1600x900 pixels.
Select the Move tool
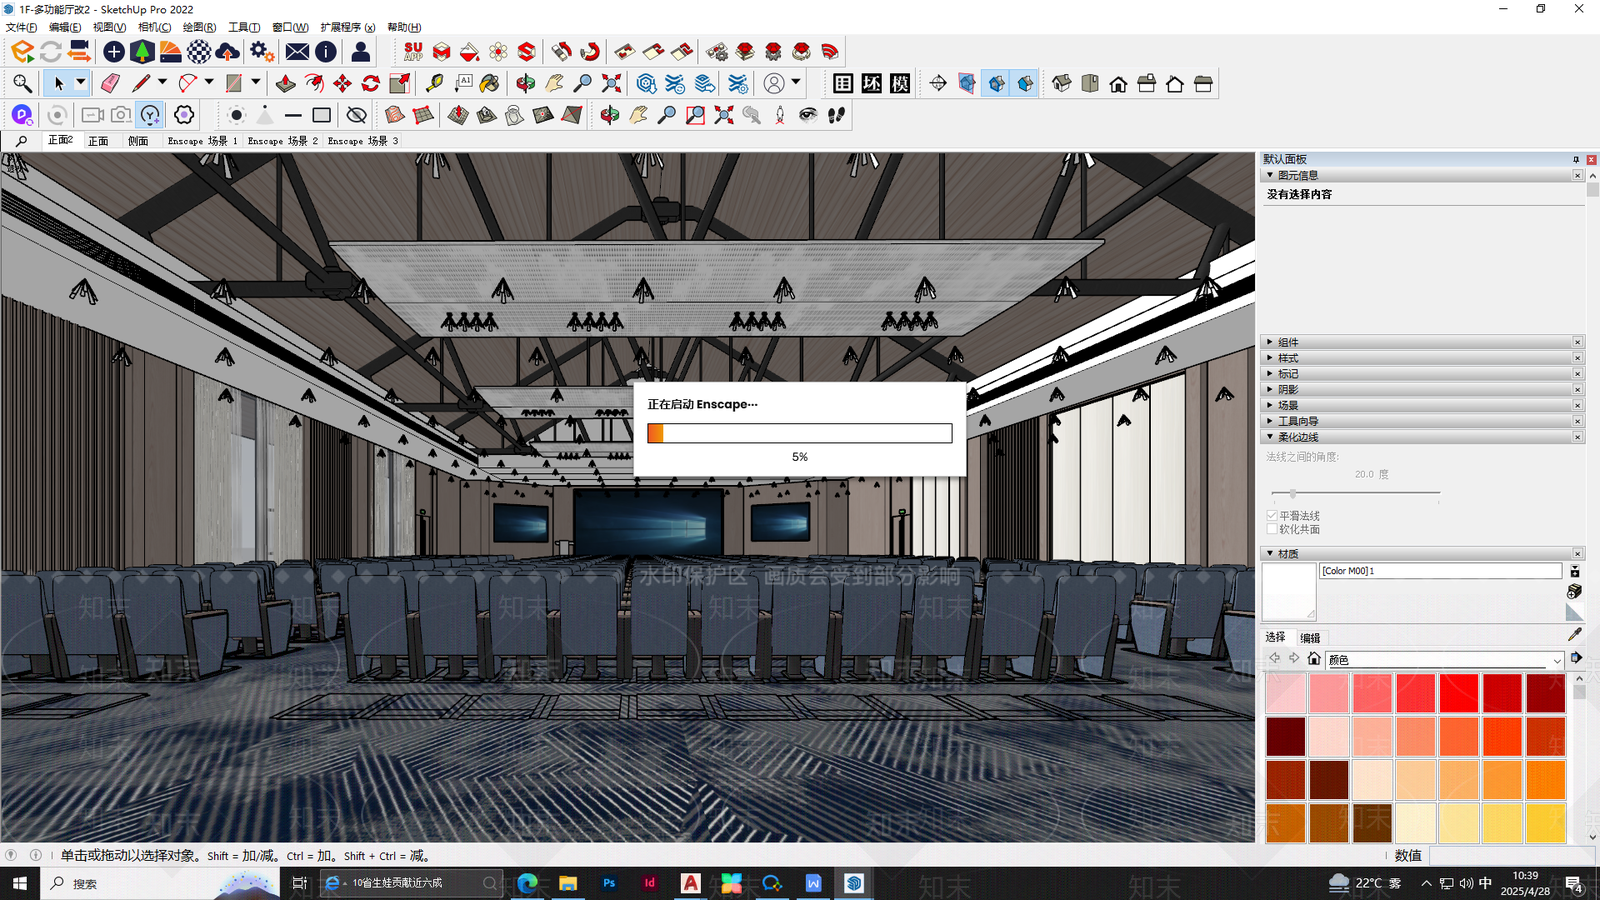[342, 83]
